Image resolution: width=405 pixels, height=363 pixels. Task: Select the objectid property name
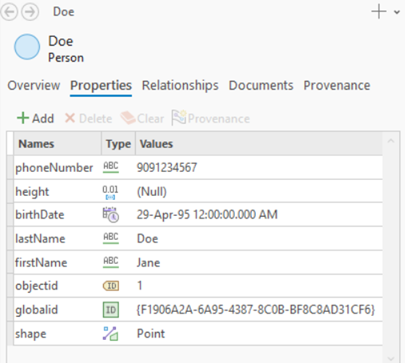(x=37, y=286)
